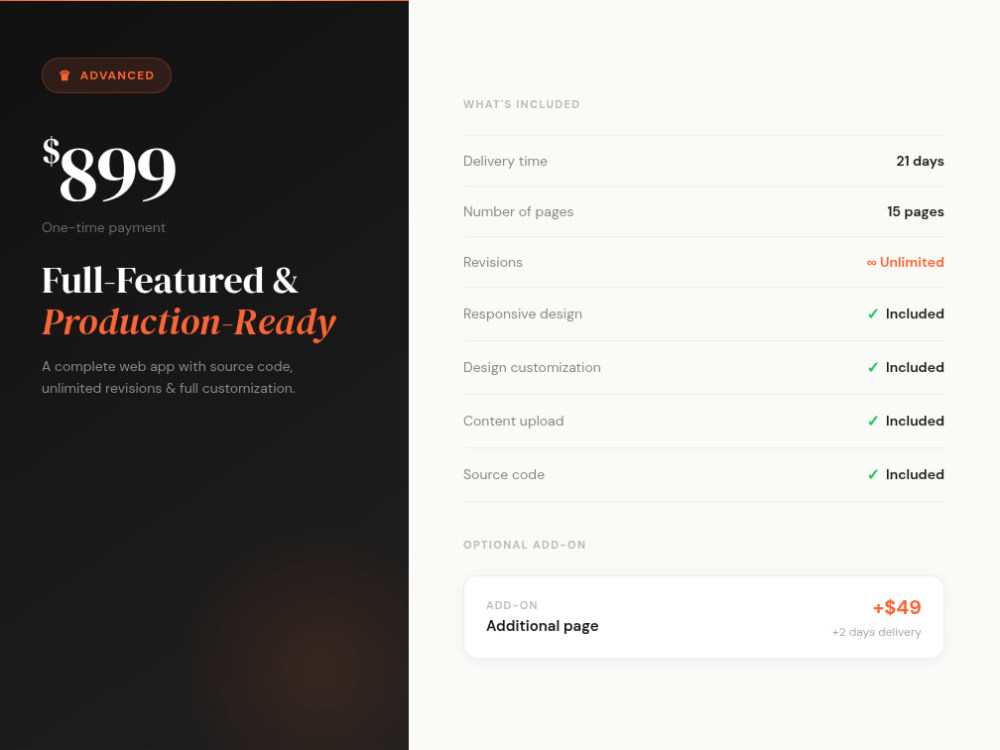1000x750 pixels.
Task: Select the 'Additional page' add-on card
Action: tap(703, 617)
